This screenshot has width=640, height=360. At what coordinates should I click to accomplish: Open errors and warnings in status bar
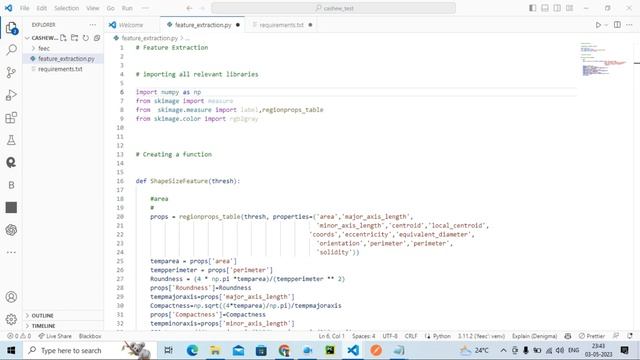[19, 336]
